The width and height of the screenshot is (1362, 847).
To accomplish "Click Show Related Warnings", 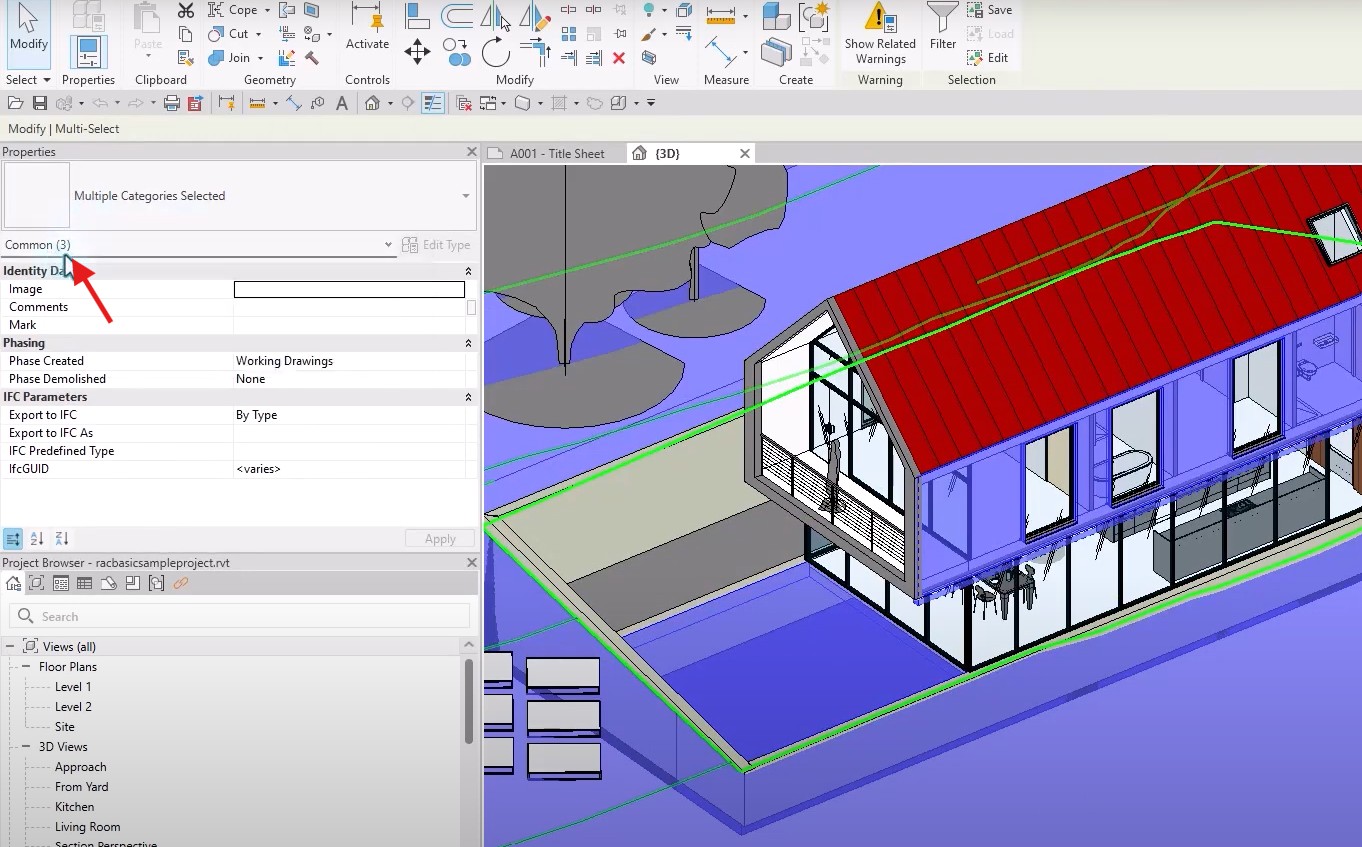I will click(x=879, y=34).
